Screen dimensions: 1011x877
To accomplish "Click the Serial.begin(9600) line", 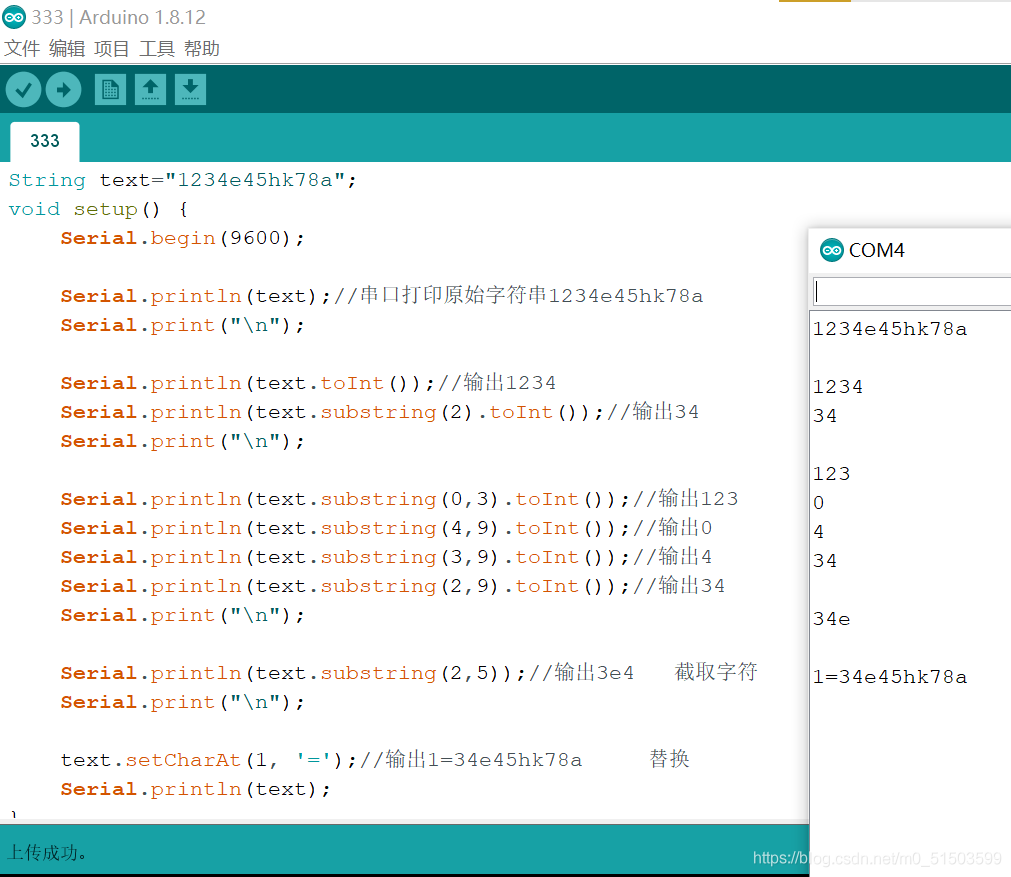I will (182, 238).
